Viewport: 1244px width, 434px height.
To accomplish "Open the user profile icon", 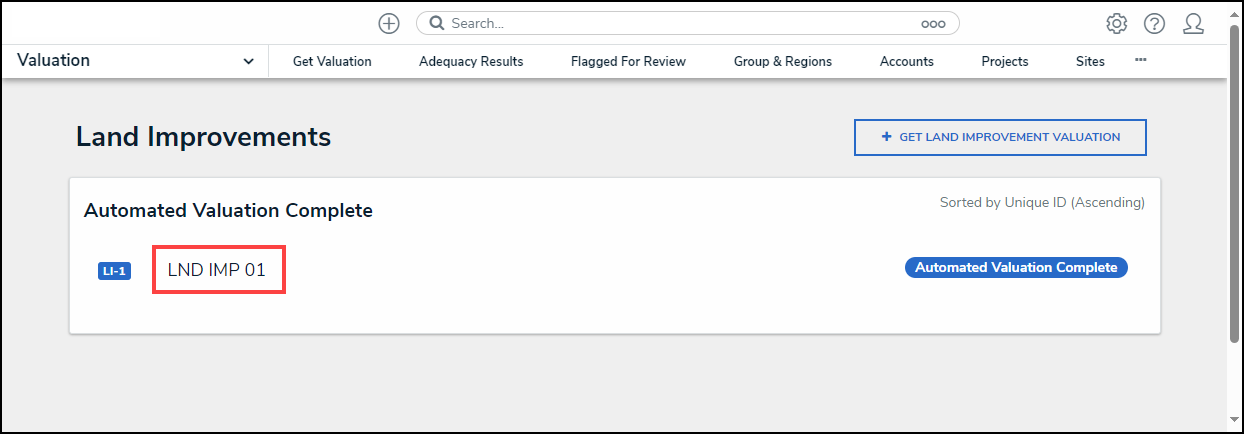I will pos(1193,23).
